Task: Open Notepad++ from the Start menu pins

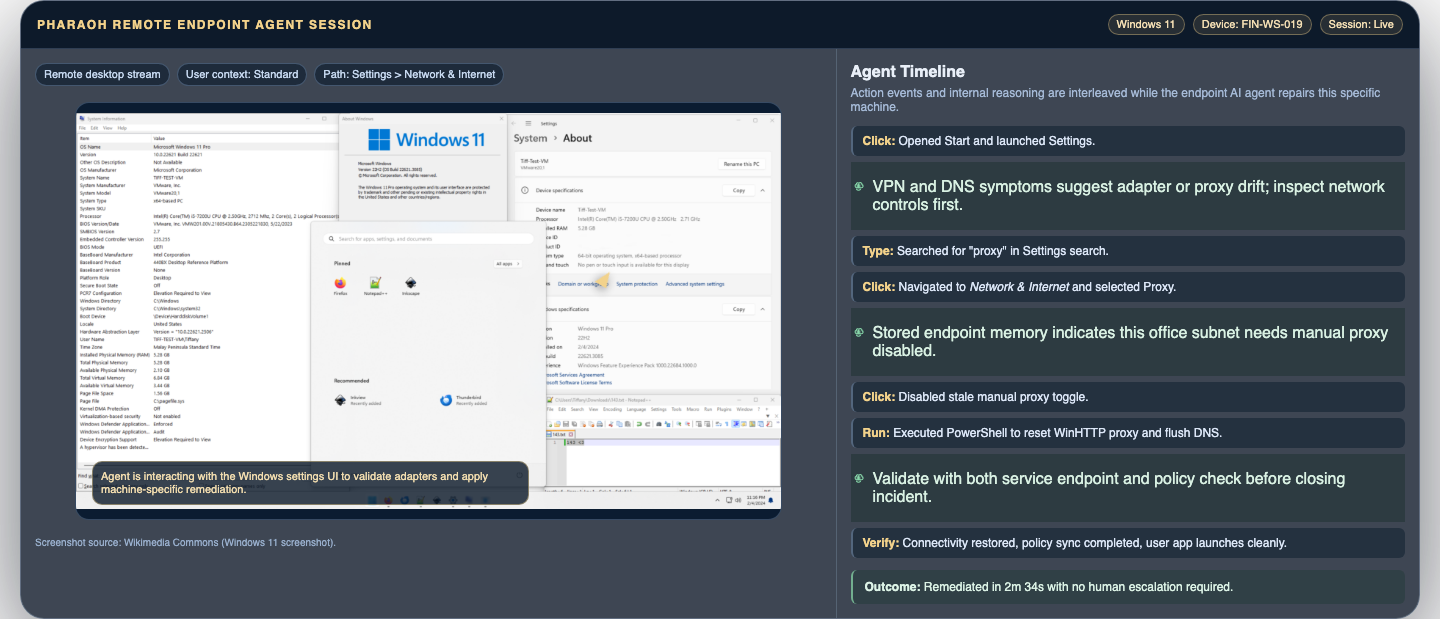Action: click(x=375, y=284)
